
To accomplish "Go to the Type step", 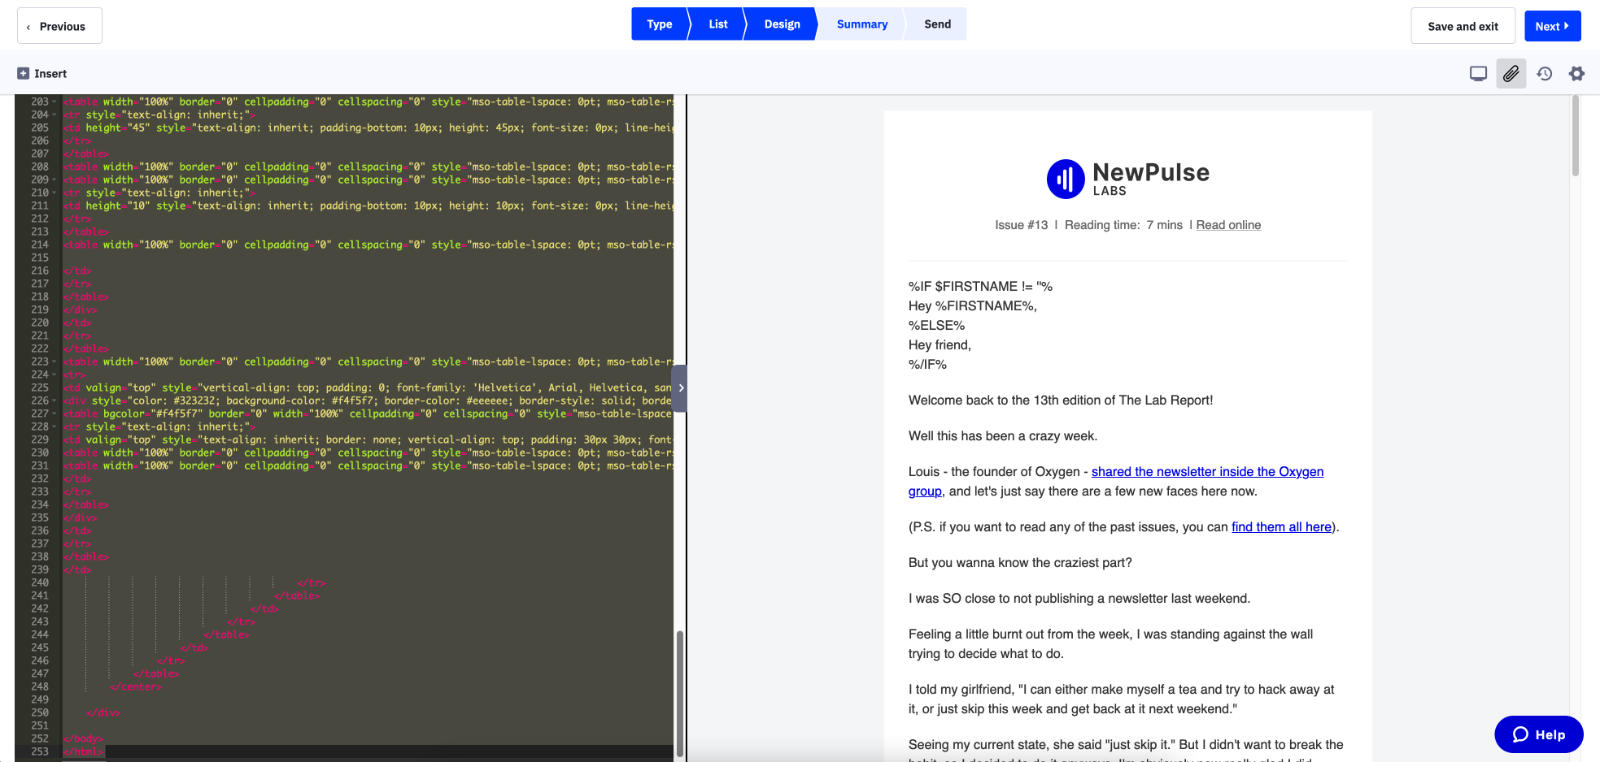I will [x=659, y=24].
